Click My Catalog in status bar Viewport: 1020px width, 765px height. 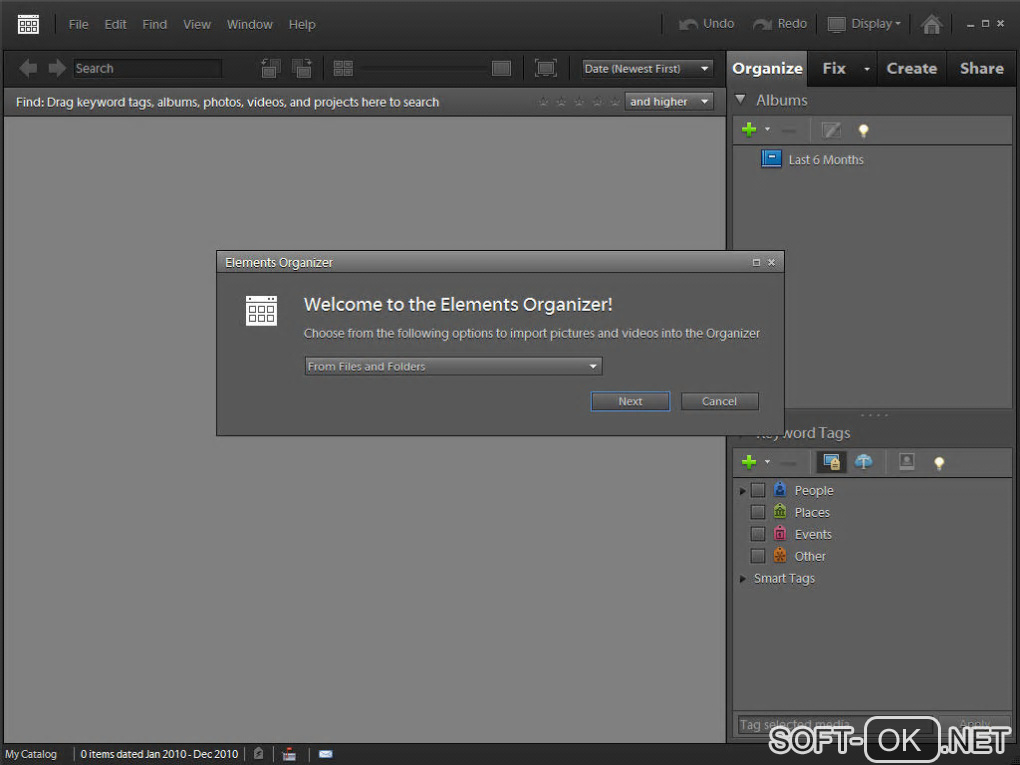[x=31, y=754]
